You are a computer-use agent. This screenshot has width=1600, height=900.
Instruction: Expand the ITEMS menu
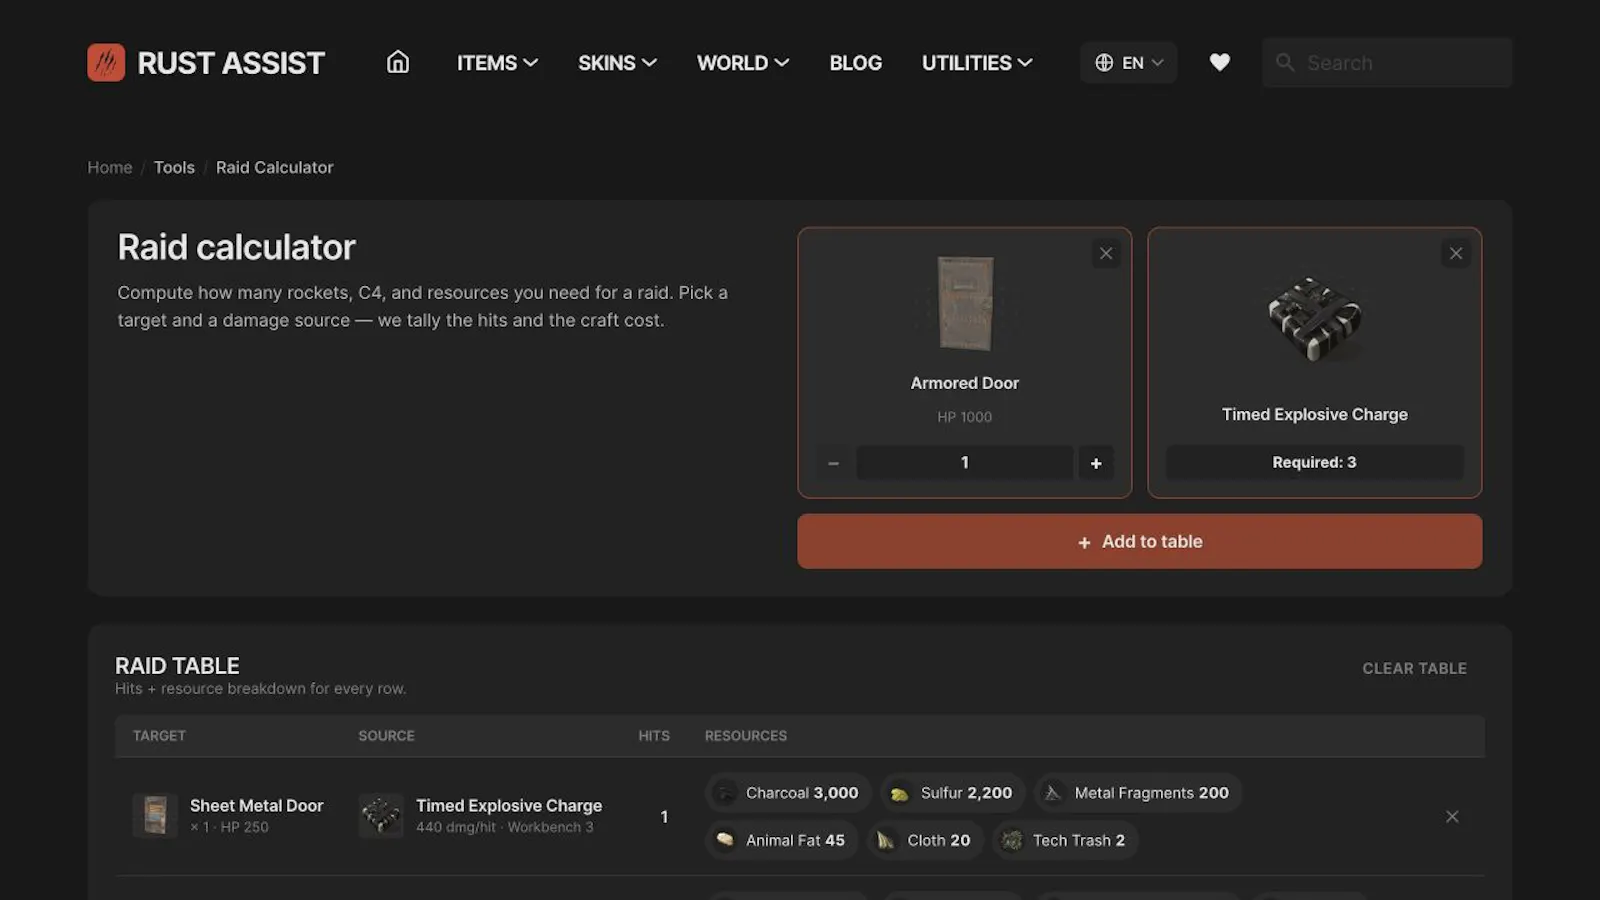[x=497, y=63]
